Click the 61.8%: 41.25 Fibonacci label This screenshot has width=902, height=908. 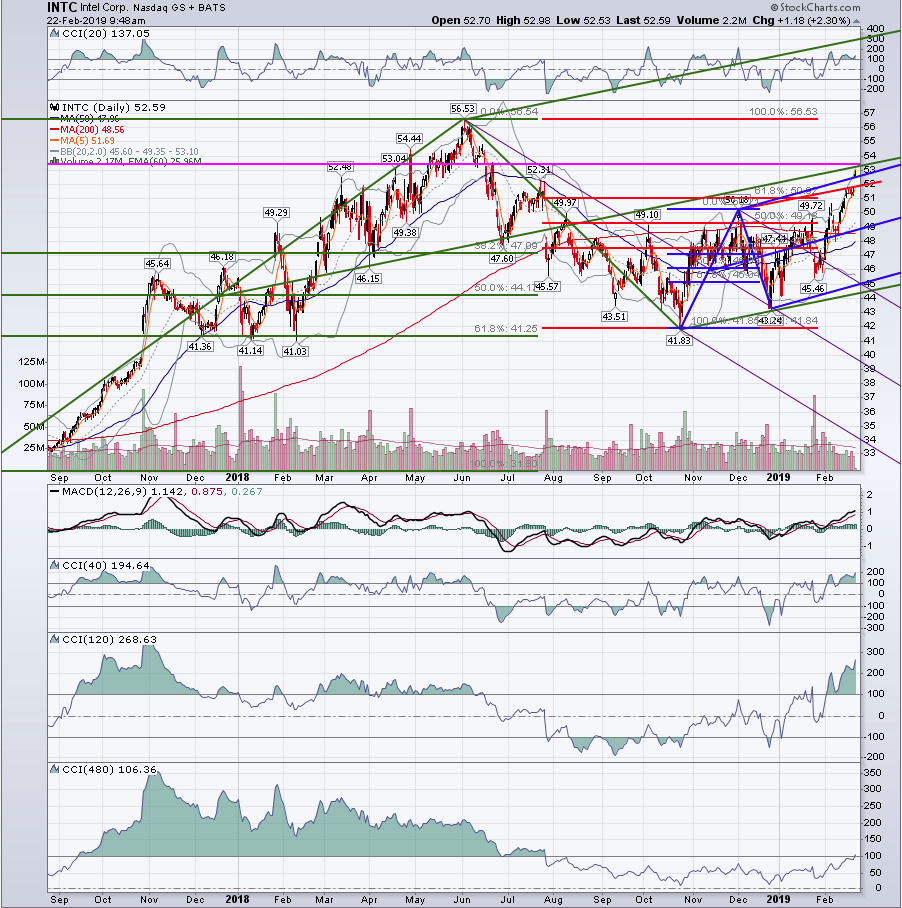(506, 328)
